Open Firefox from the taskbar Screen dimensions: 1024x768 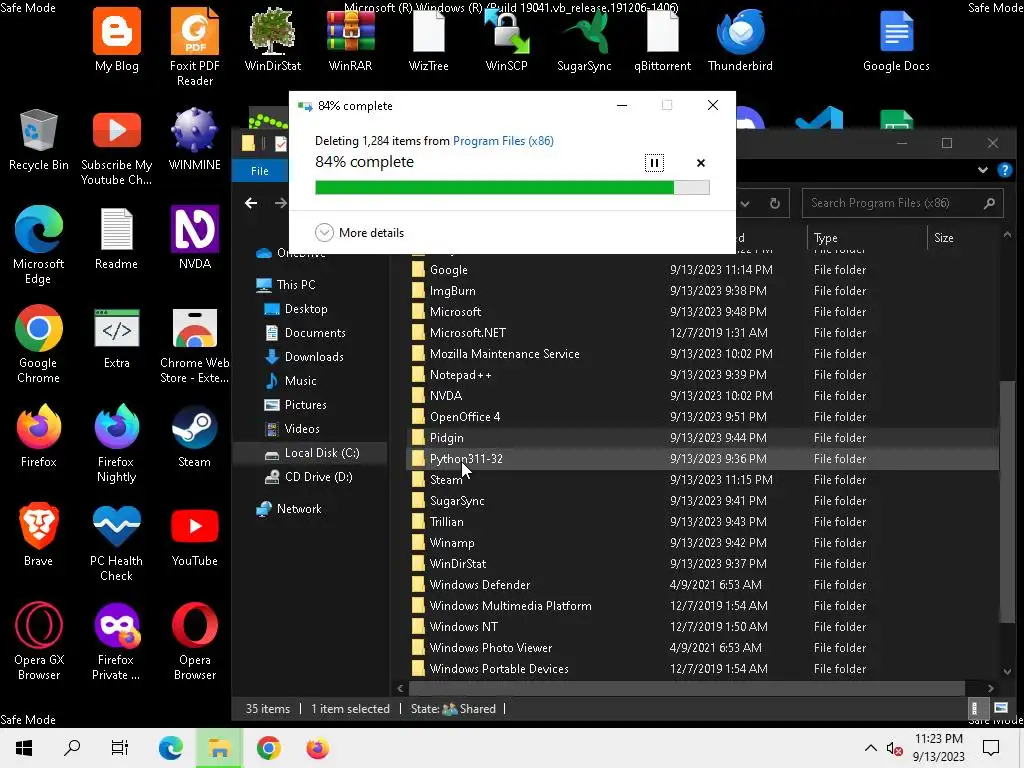(318, 748)
